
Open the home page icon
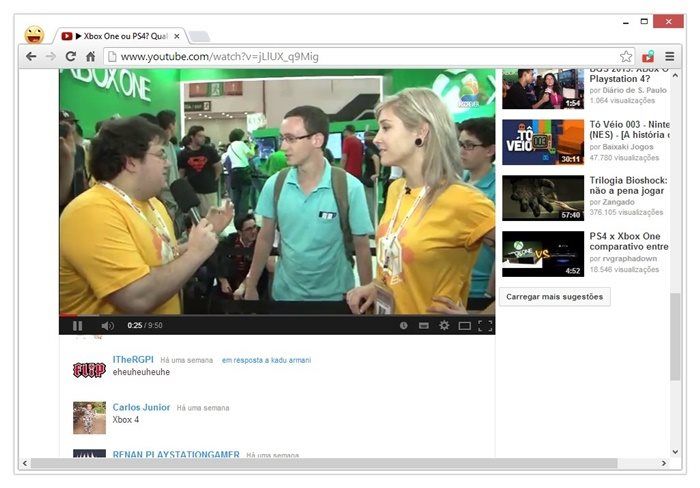91,57
